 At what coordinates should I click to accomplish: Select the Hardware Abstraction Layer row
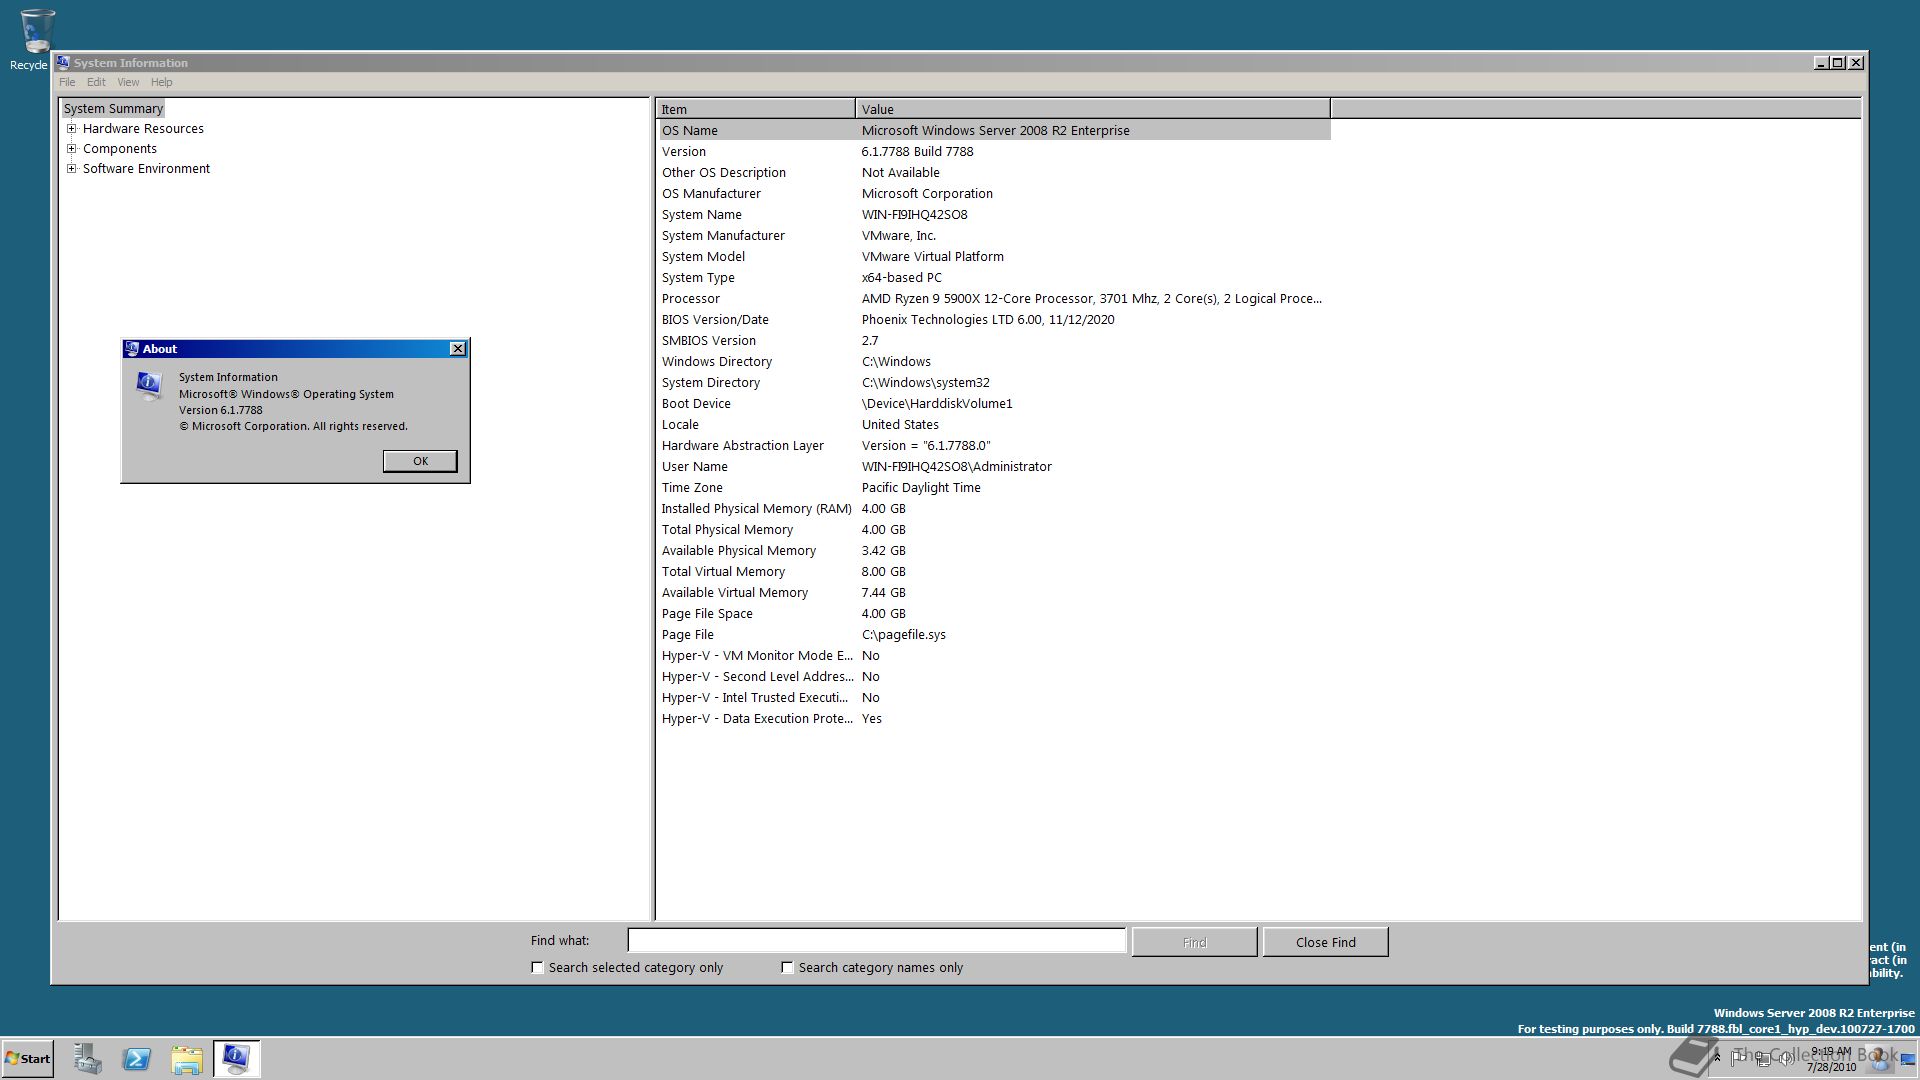tap(993, 446)
